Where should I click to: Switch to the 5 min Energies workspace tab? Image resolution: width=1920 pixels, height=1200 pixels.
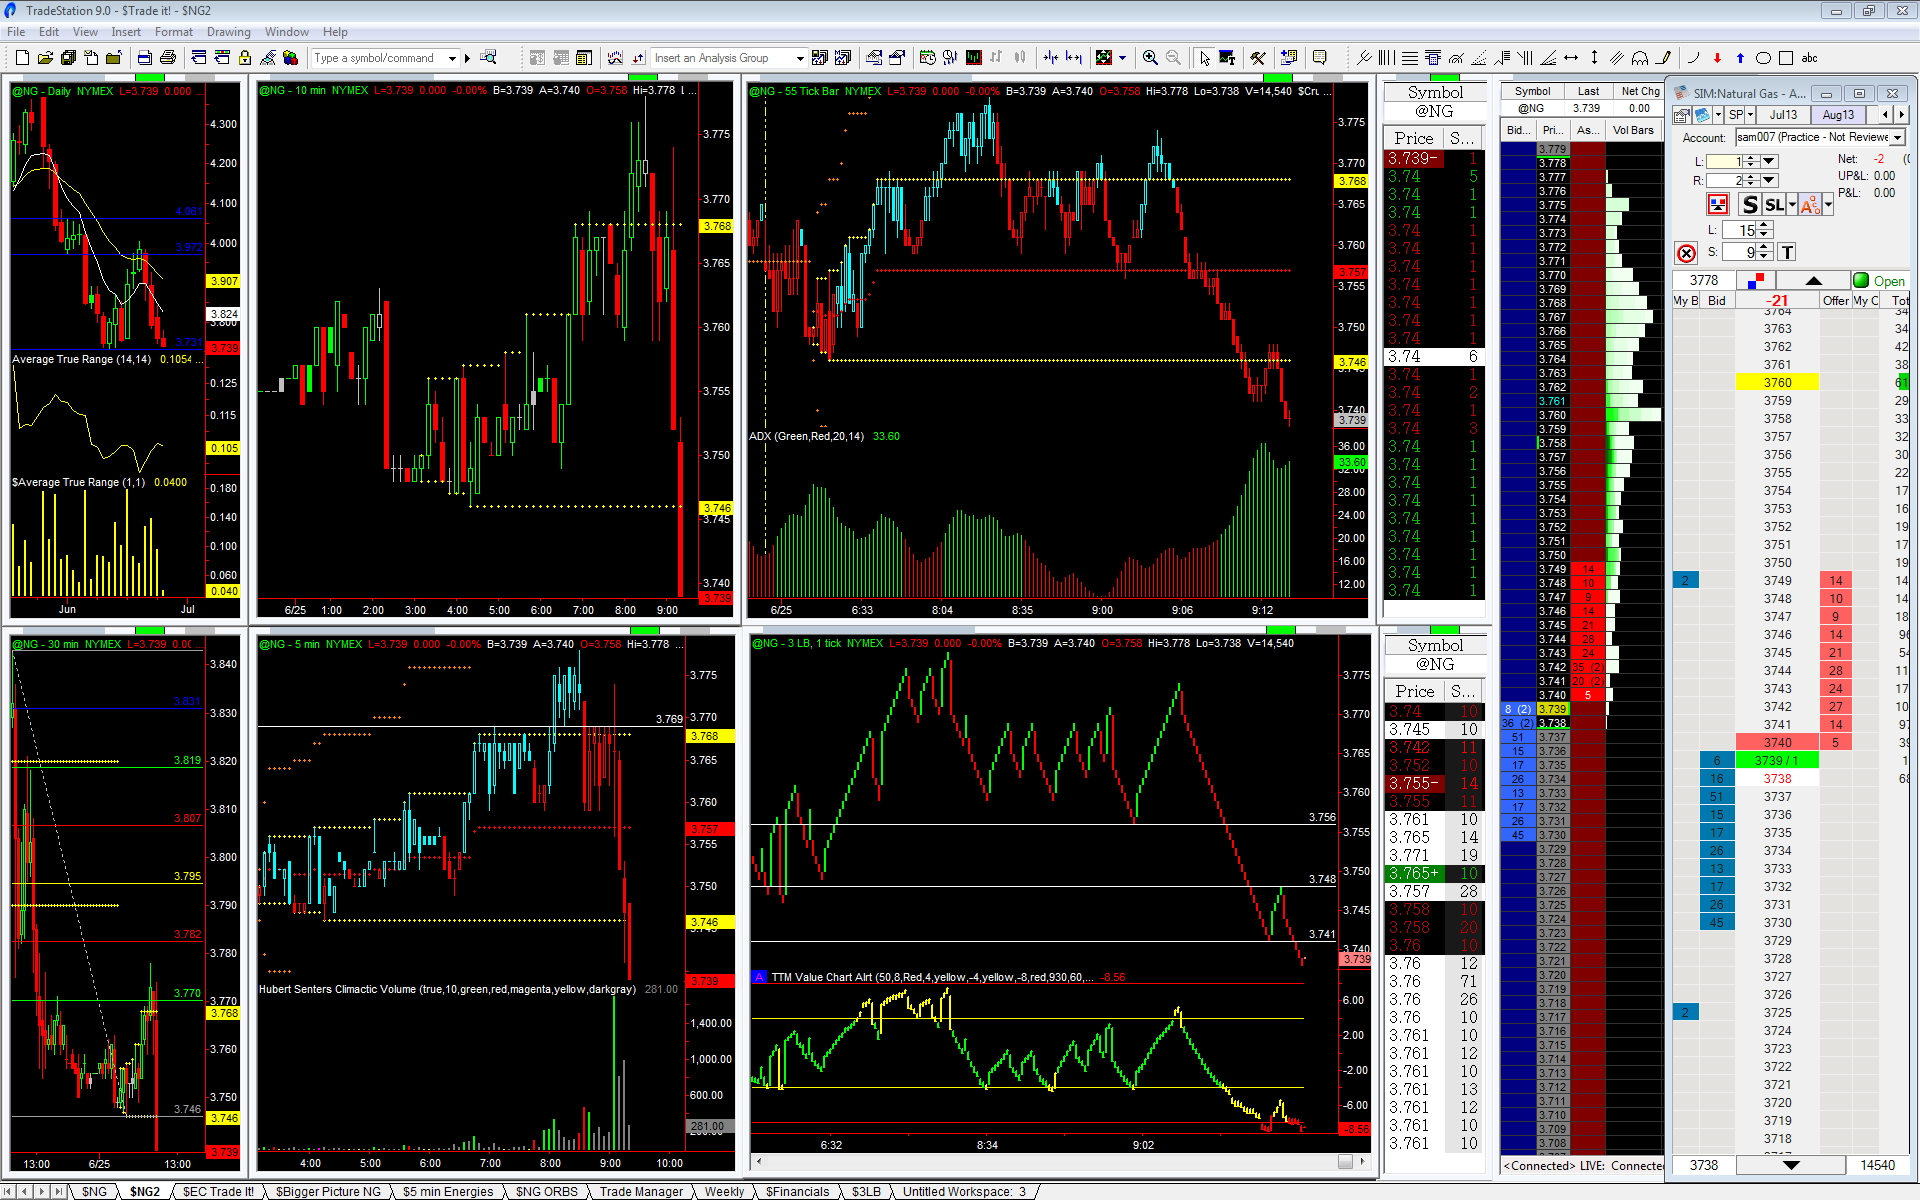click(x=448, y=1191)
